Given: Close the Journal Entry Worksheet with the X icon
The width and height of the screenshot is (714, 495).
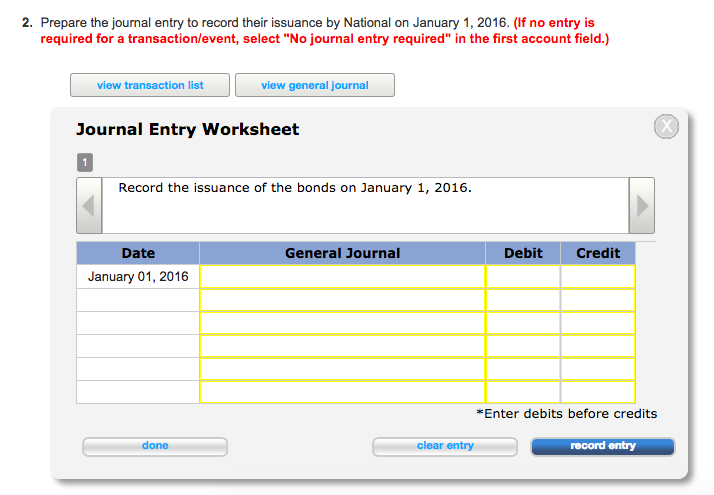Looking at the screenshot, I should coord(666,126).
